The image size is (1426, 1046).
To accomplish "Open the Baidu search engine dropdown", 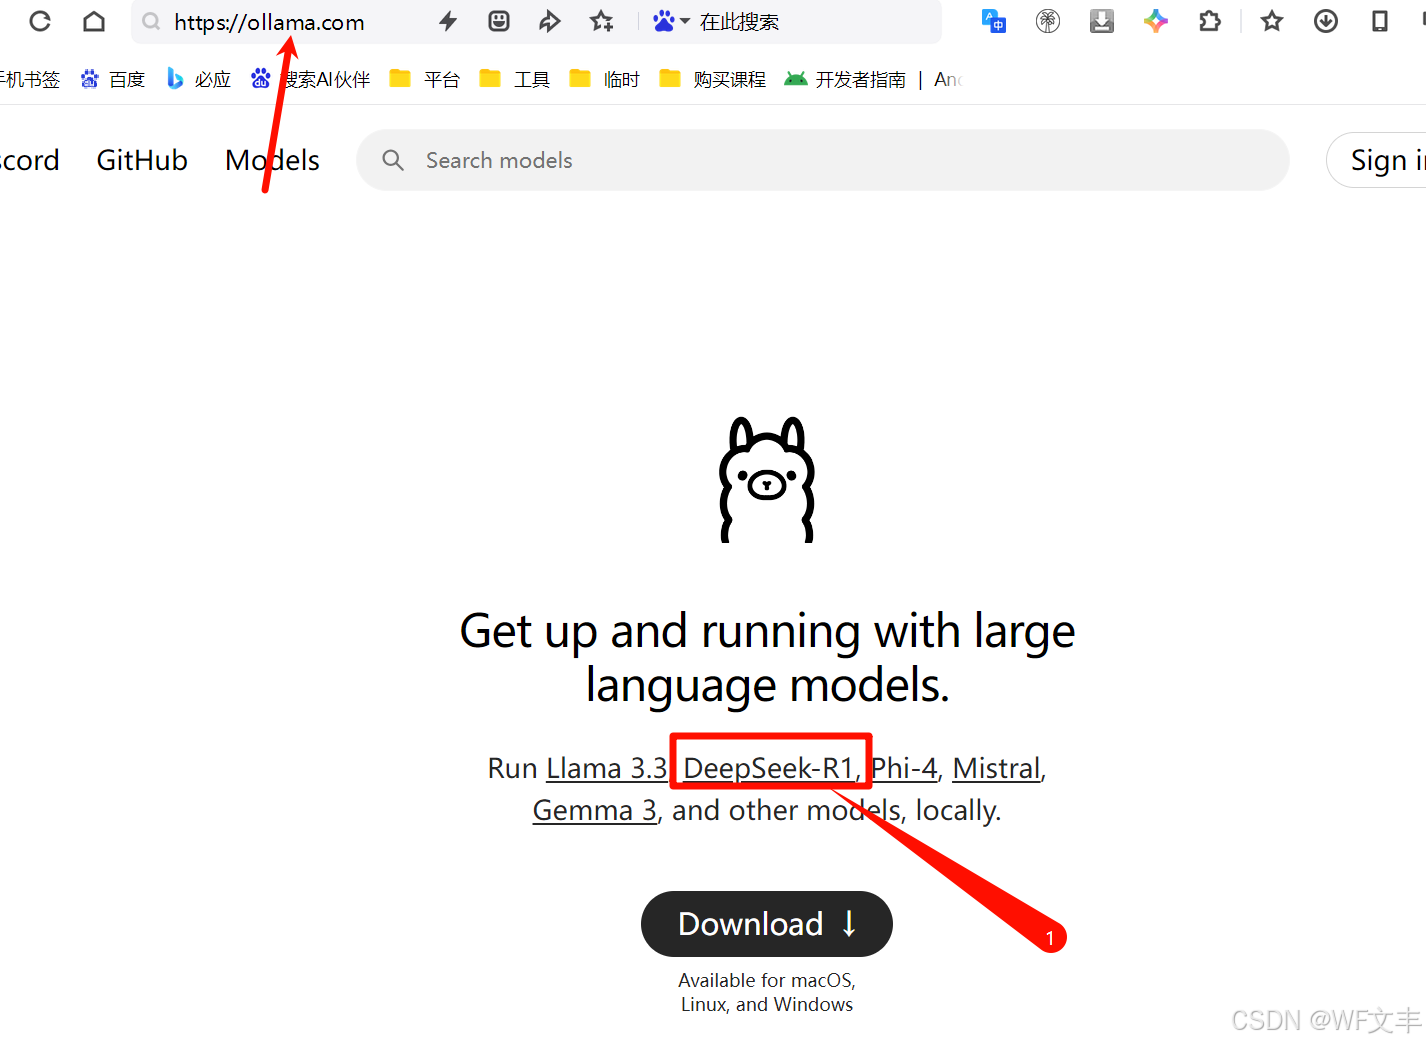I will click(x=671, y=21).
